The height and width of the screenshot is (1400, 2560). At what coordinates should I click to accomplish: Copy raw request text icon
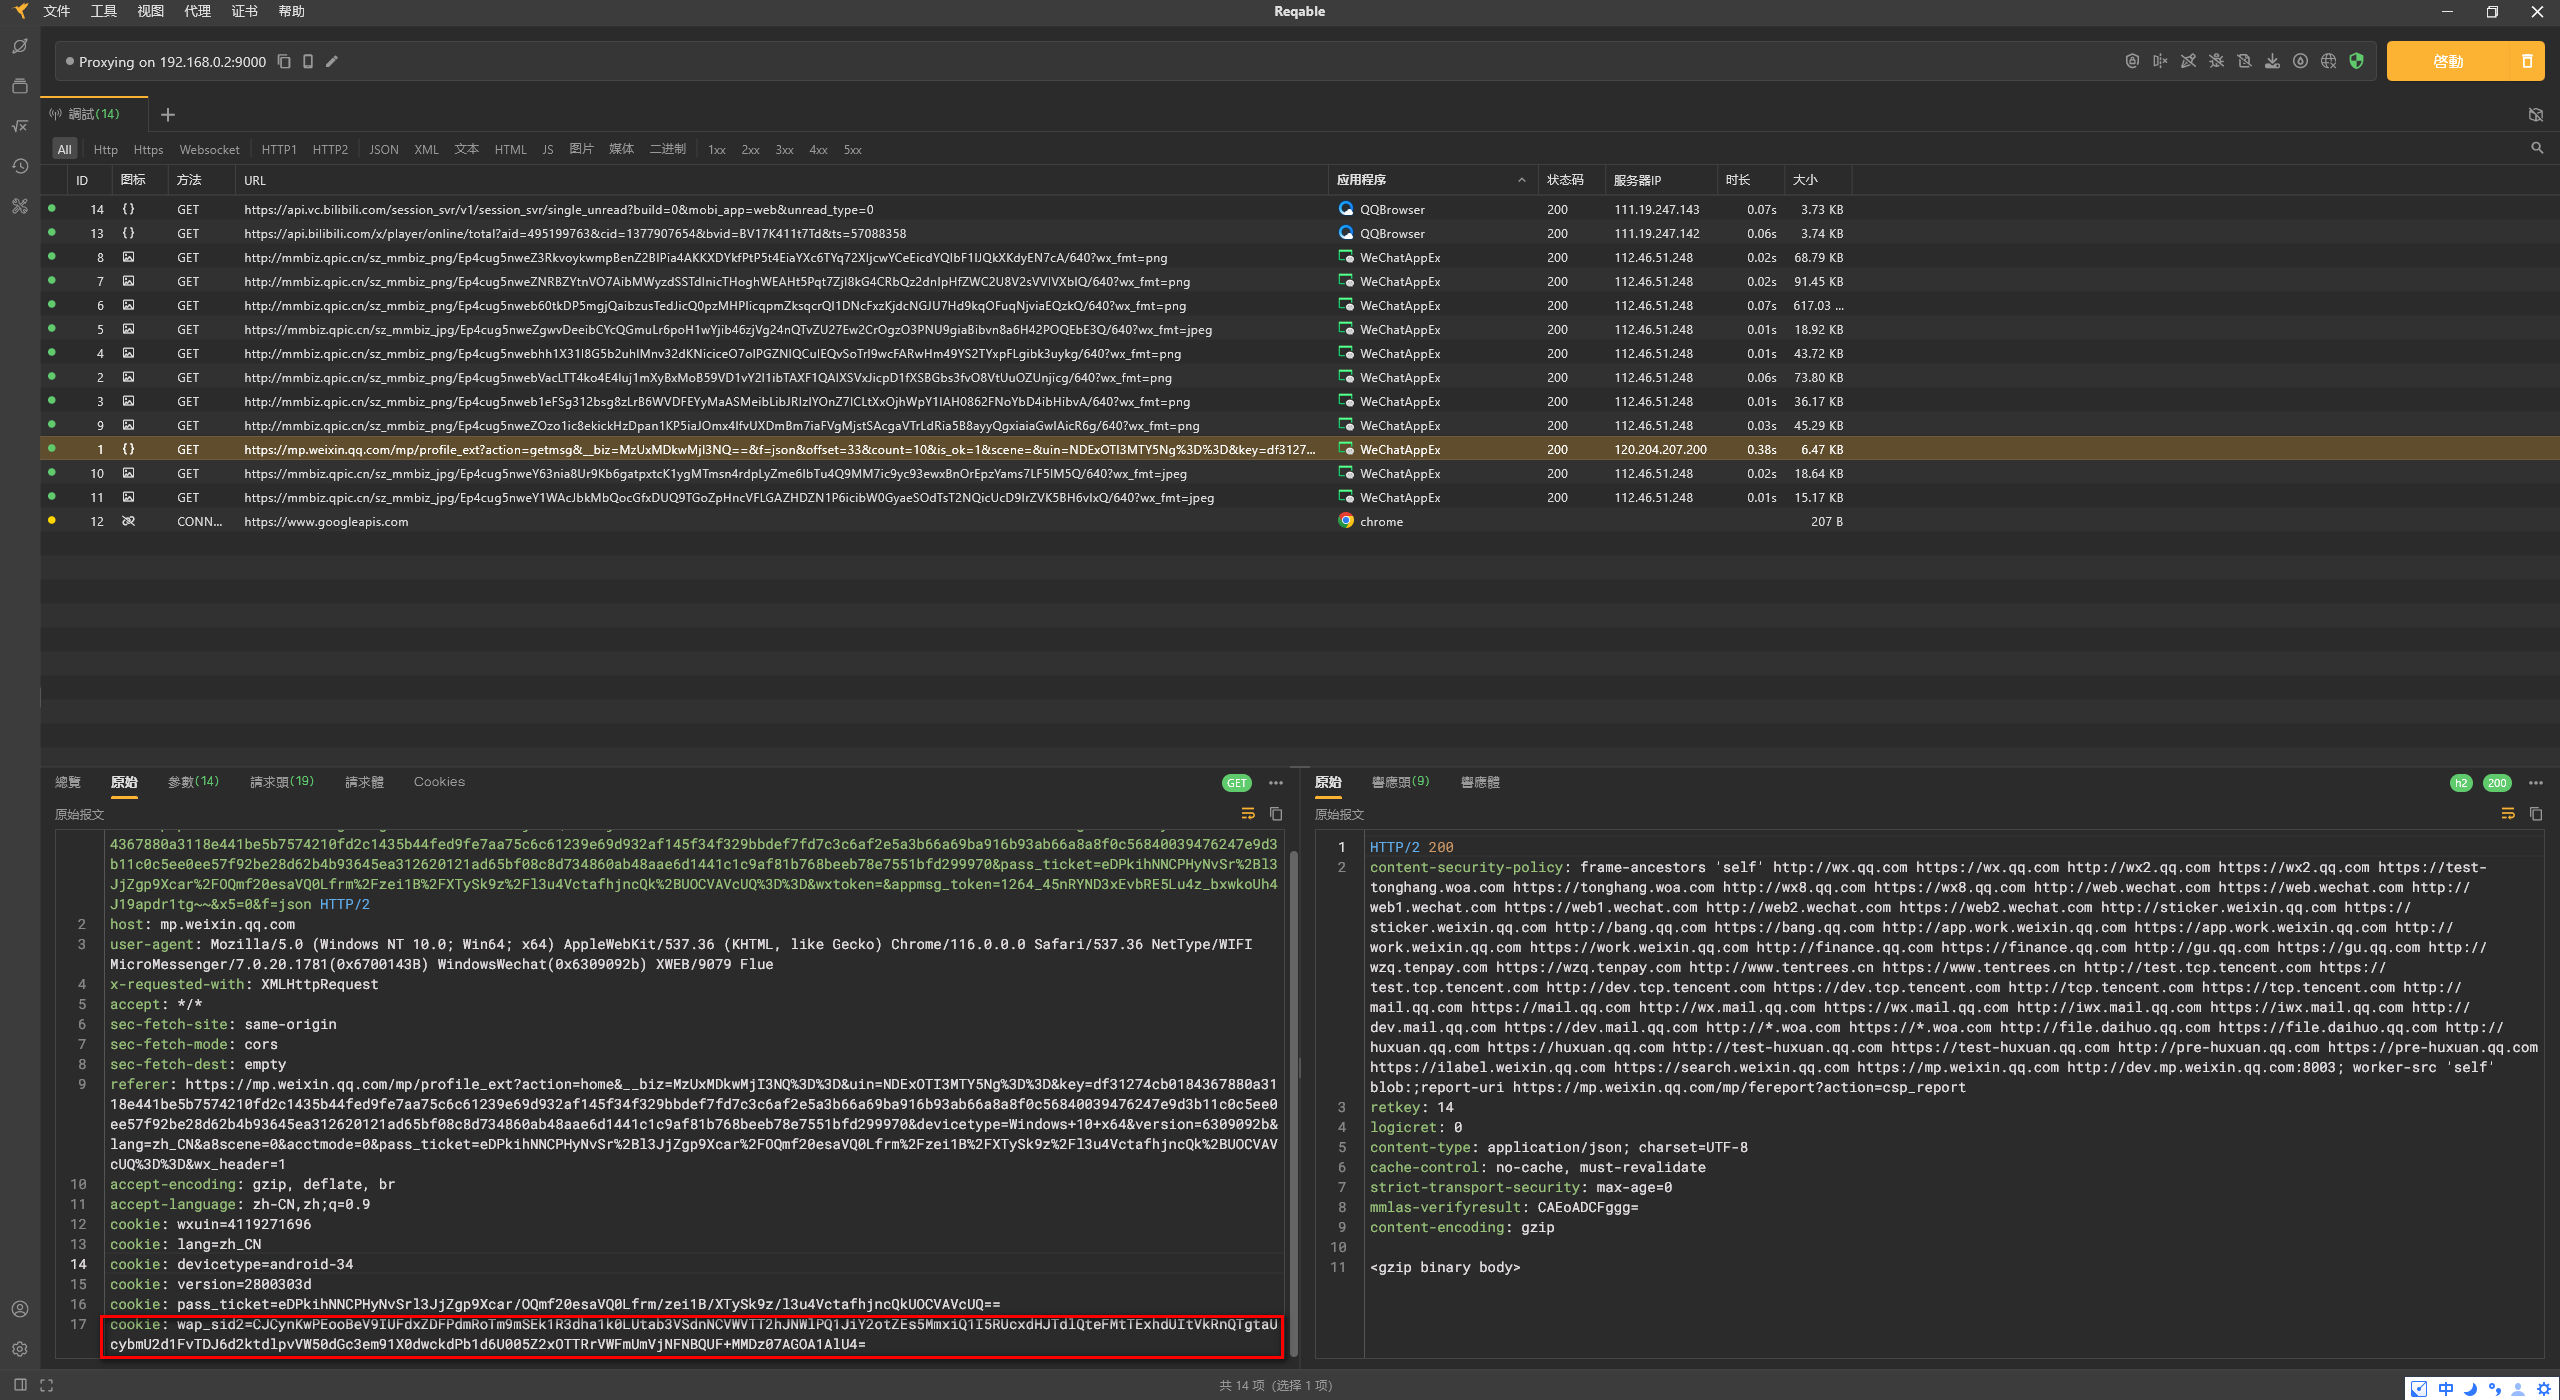(1276, 814)
